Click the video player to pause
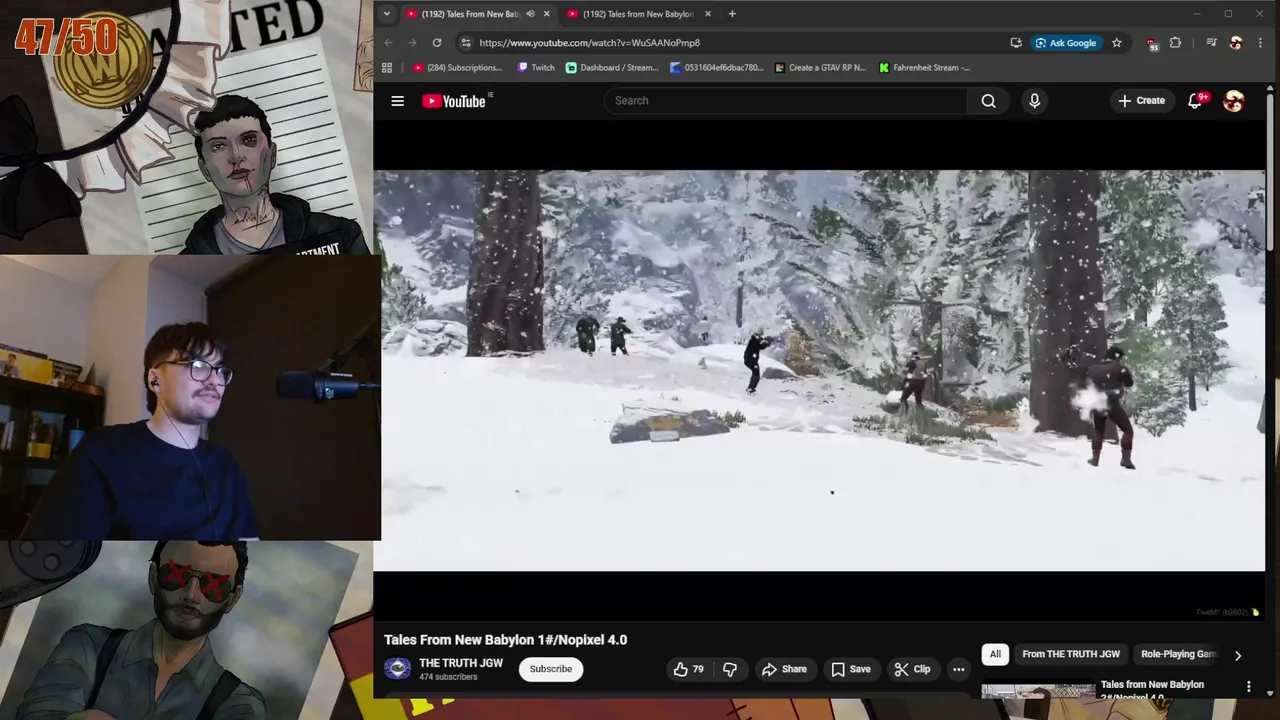The image size is (1280, 720). coord(819,370)
